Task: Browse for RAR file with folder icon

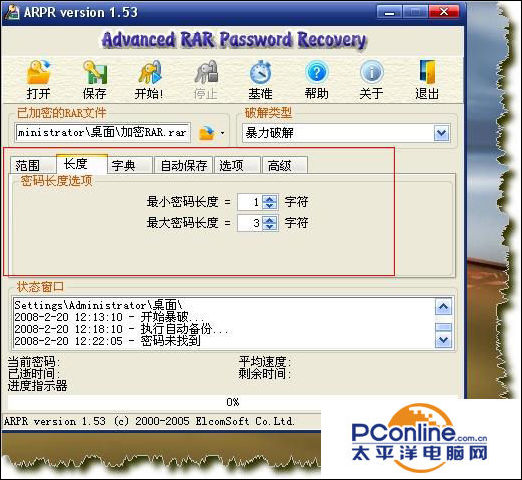Action: [207, 133]
